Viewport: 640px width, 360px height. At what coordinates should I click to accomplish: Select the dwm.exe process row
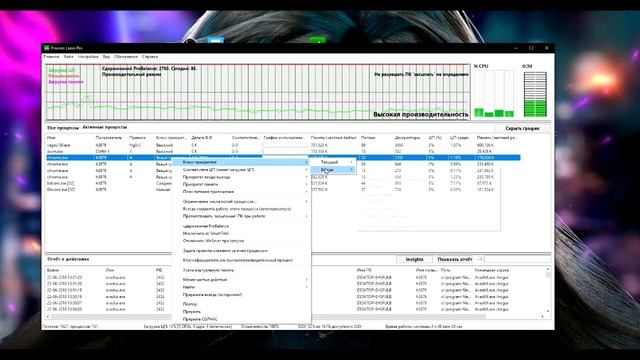(282, 151)
